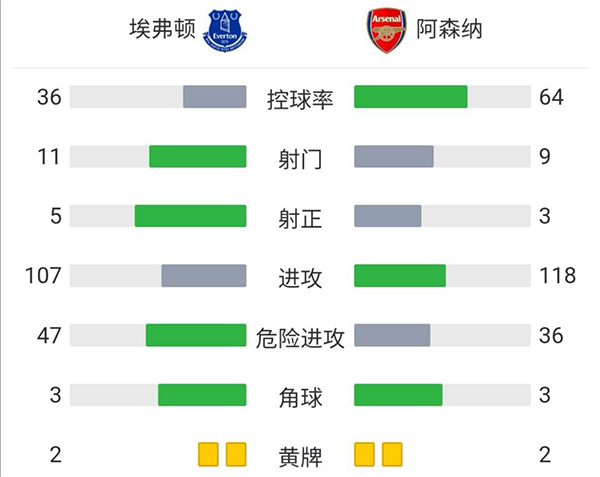Click Everton's first yellow card icon
The image size is (600, 477).
[208, 455]
